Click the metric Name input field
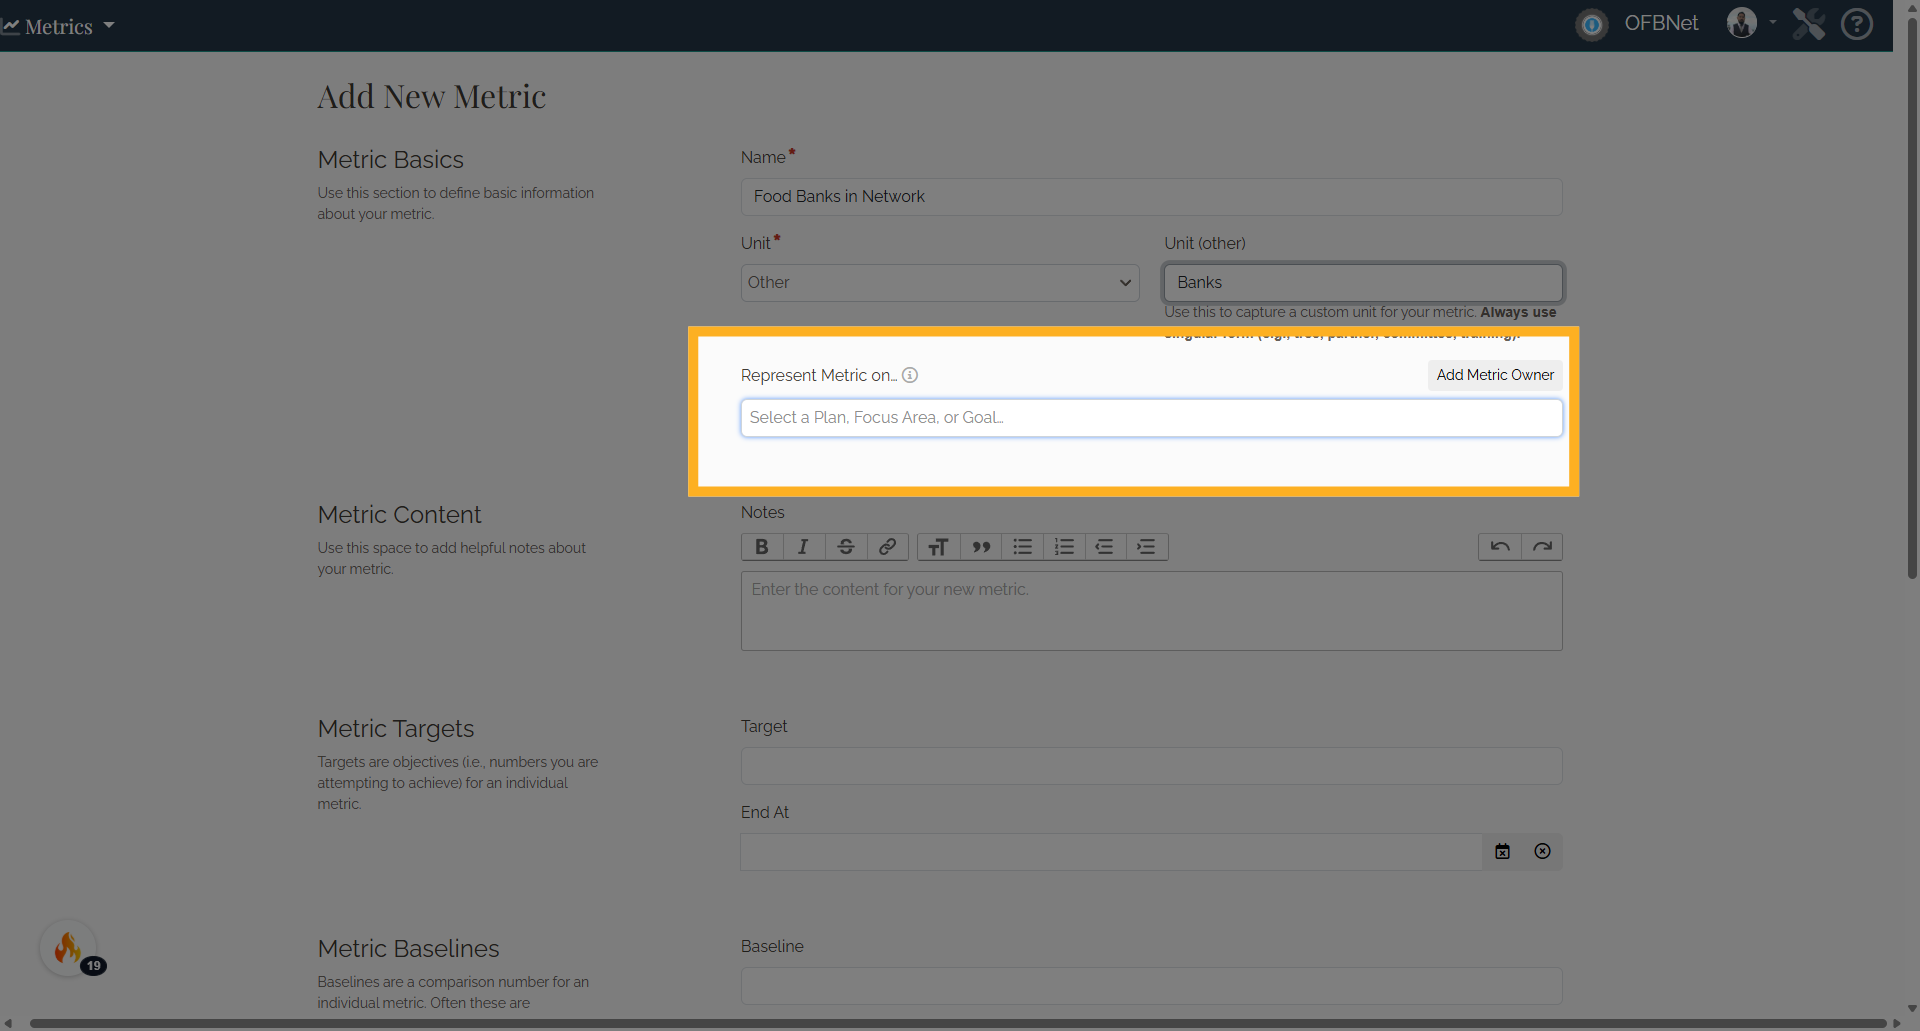This screenshot has height=1031, width=1920. [1151, 197]
